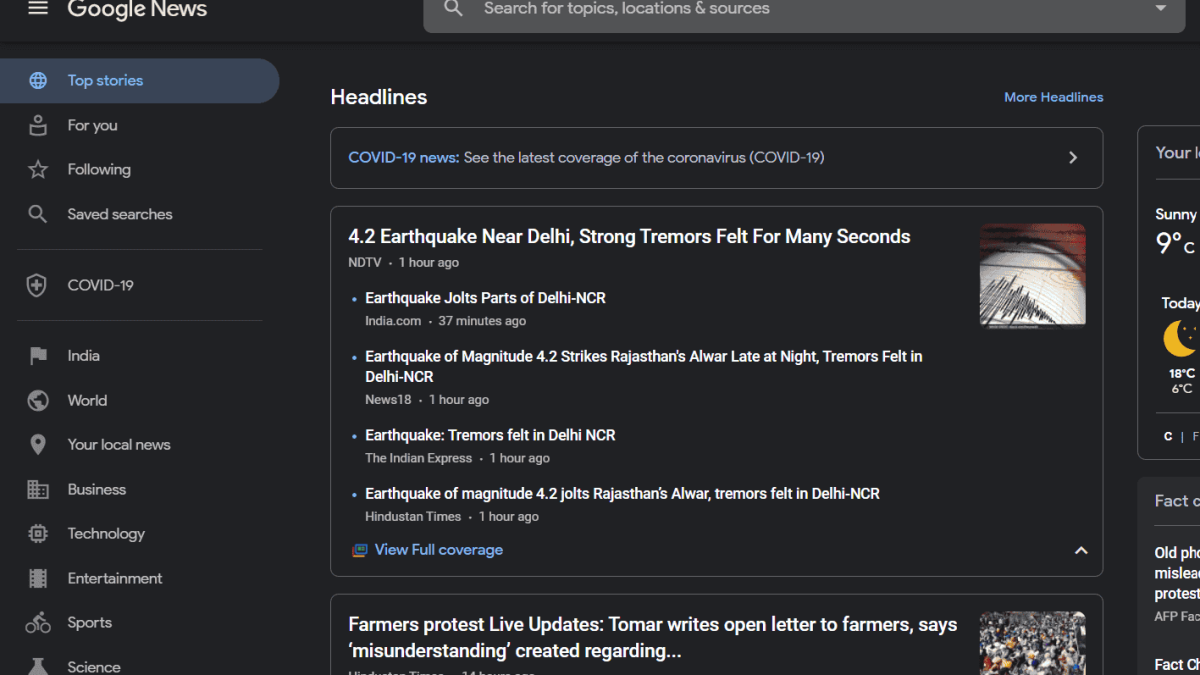
Task: Click the Entertainment film icon
Action: tap(38, 578)
